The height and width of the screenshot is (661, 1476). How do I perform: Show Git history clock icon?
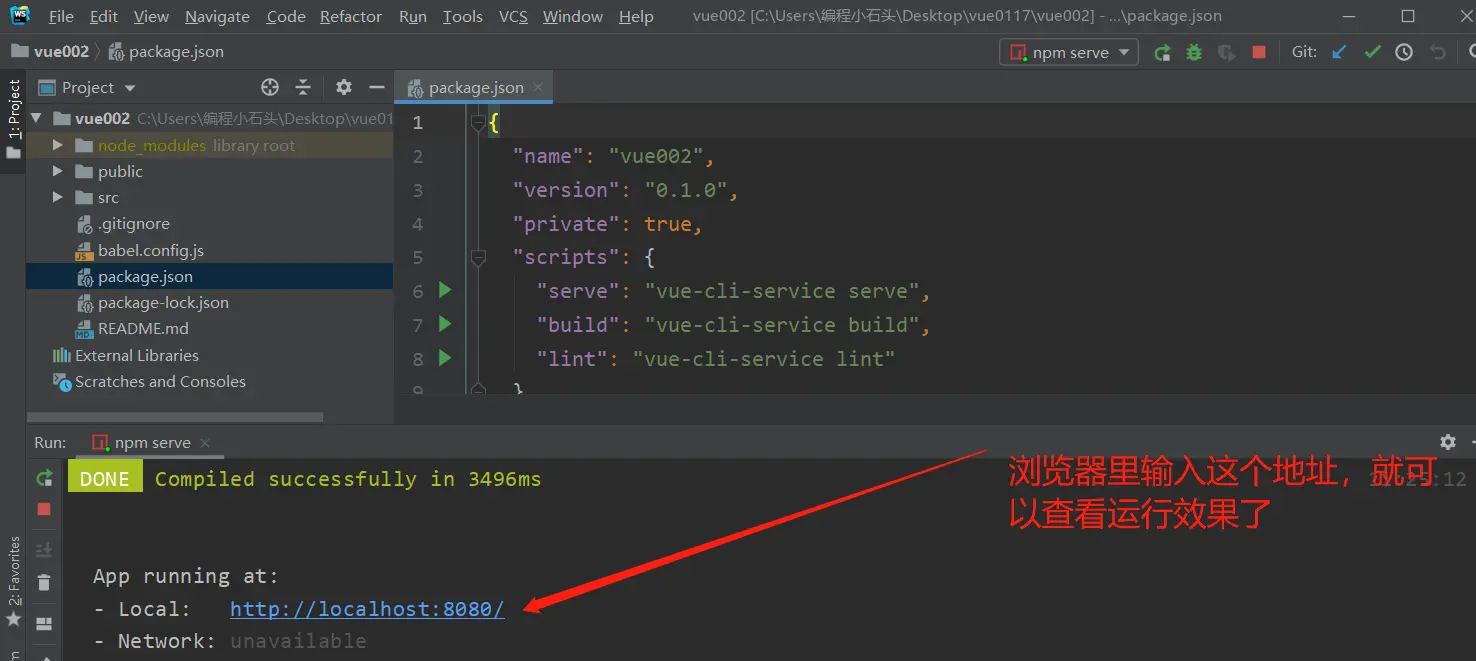(1404, 52)
